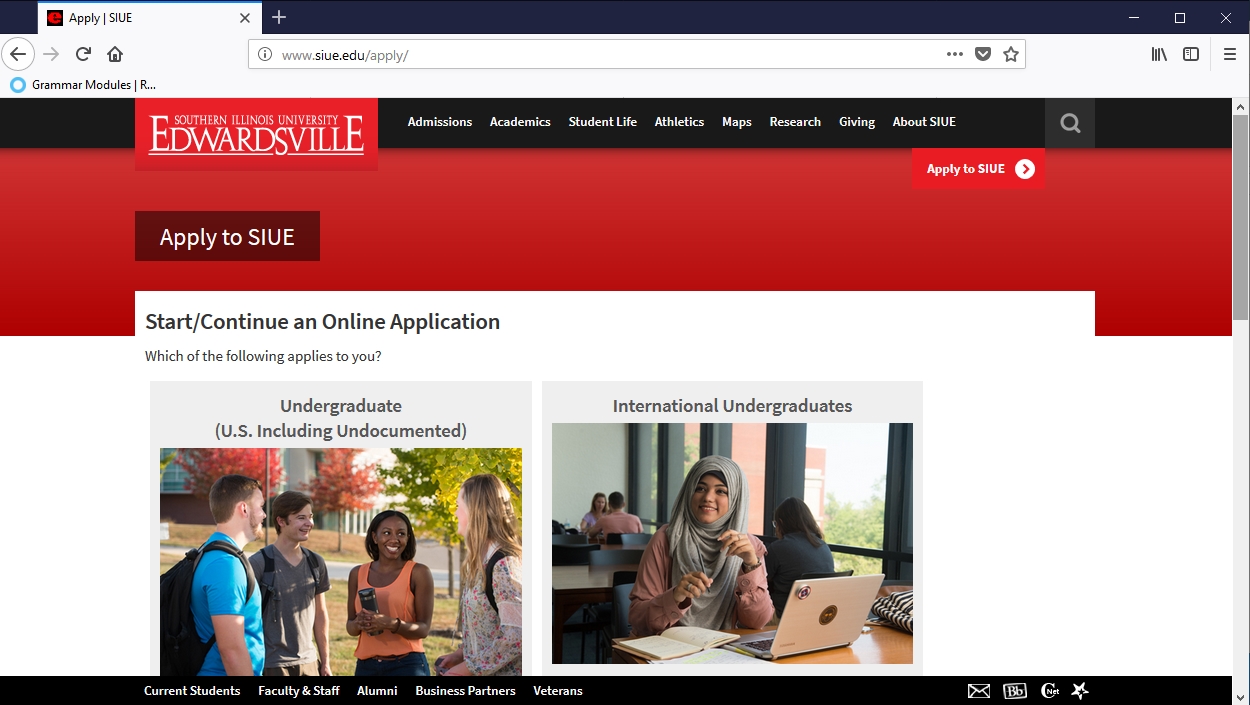Select Student Life in the navigation bar

coord(602,122)
